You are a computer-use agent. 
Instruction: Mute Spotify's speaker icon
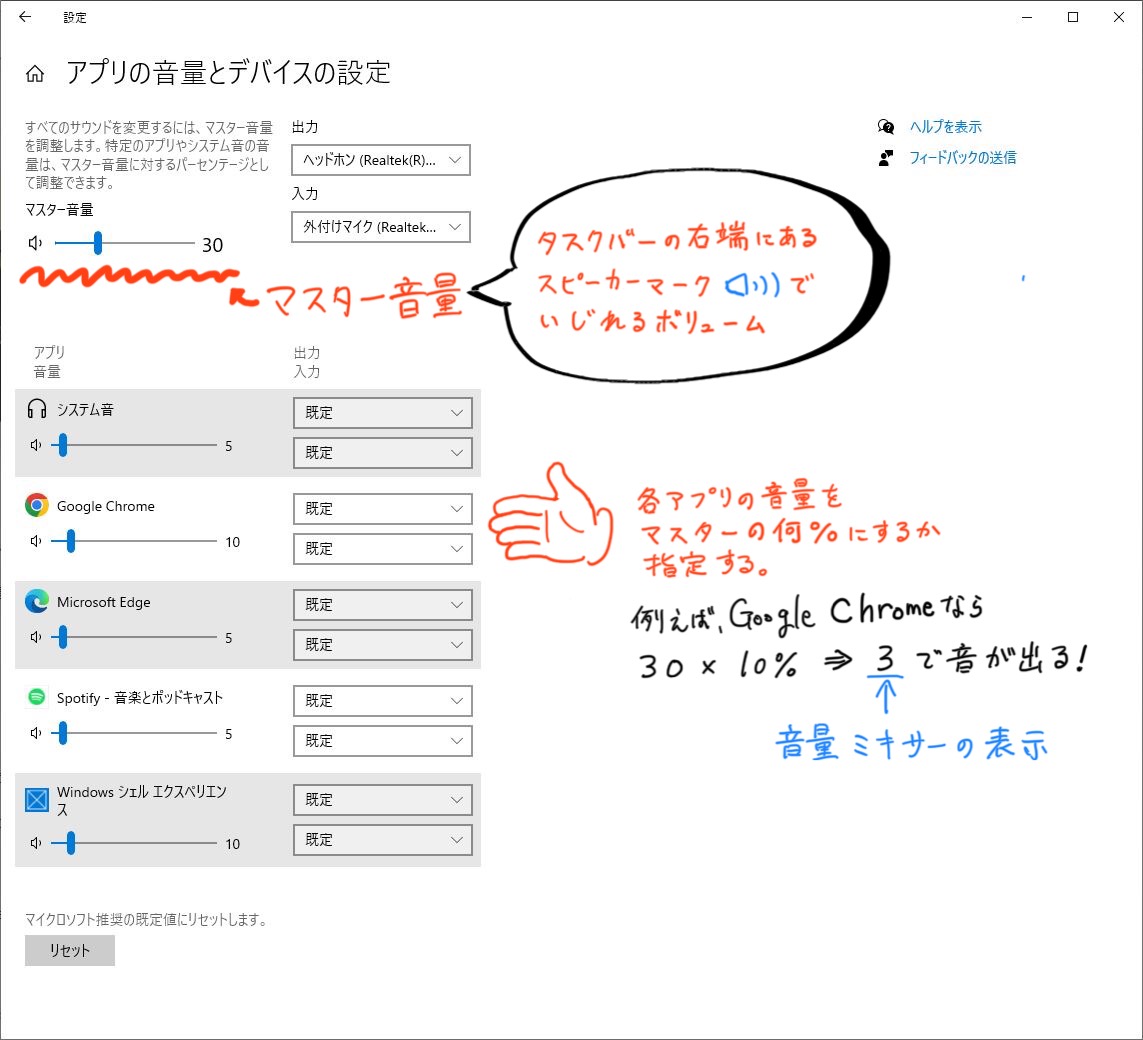(37, 733)
